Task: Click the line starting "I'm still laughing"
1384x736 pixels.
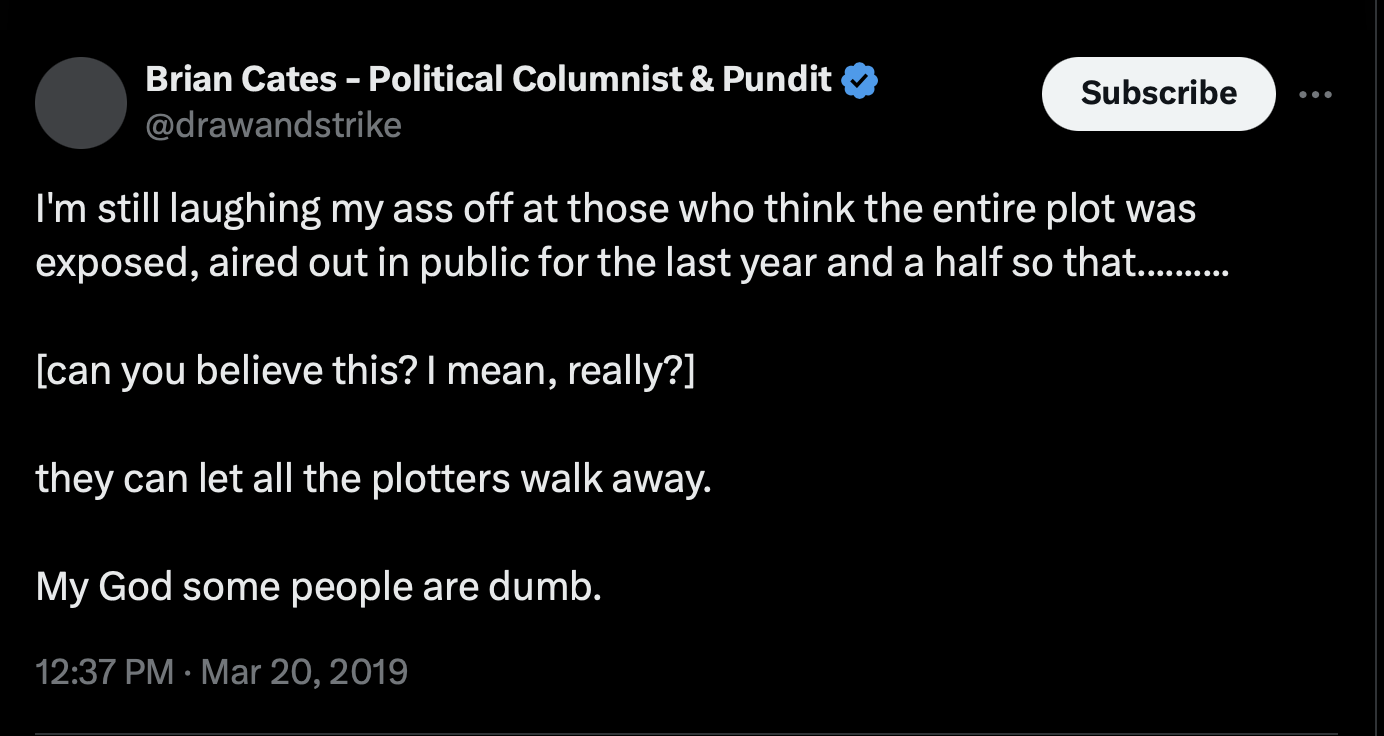Action: click(616, 210)
